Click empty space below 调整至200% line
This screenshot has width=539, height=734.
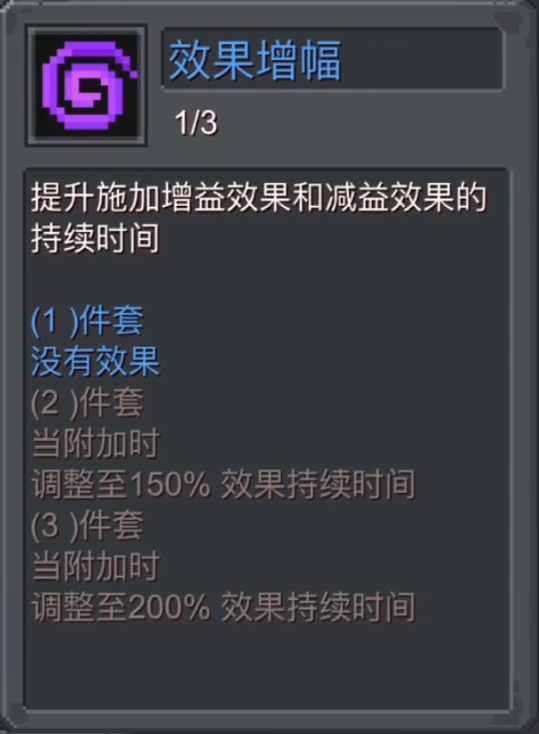tap(267, 665)
